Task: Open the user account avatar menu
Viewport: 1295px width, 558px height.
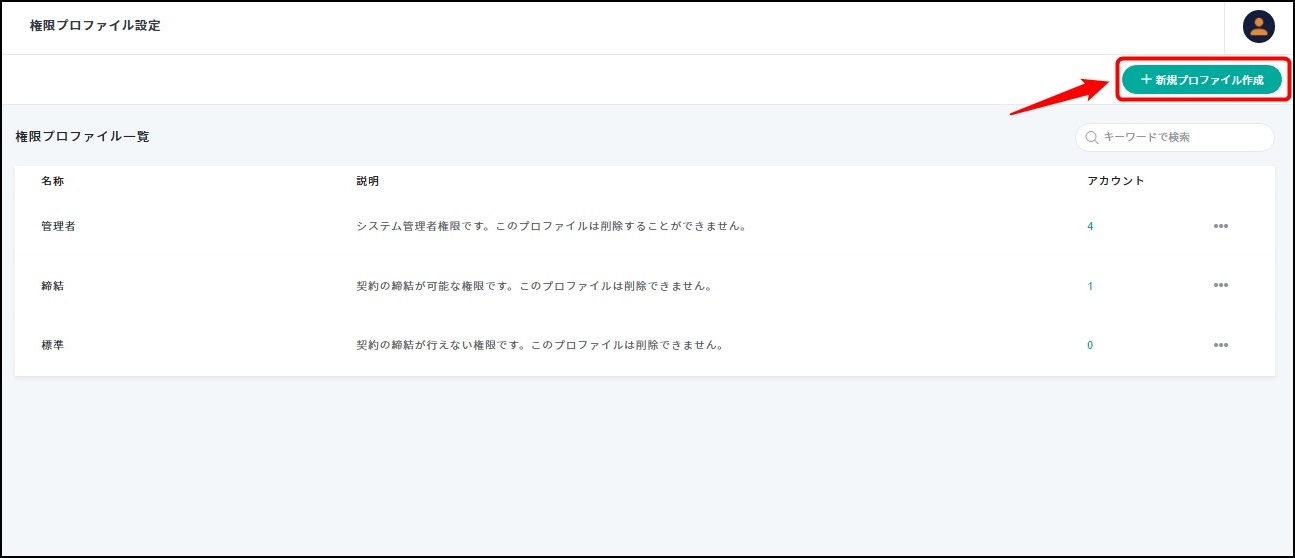Action: click(x=1258, y=27)
